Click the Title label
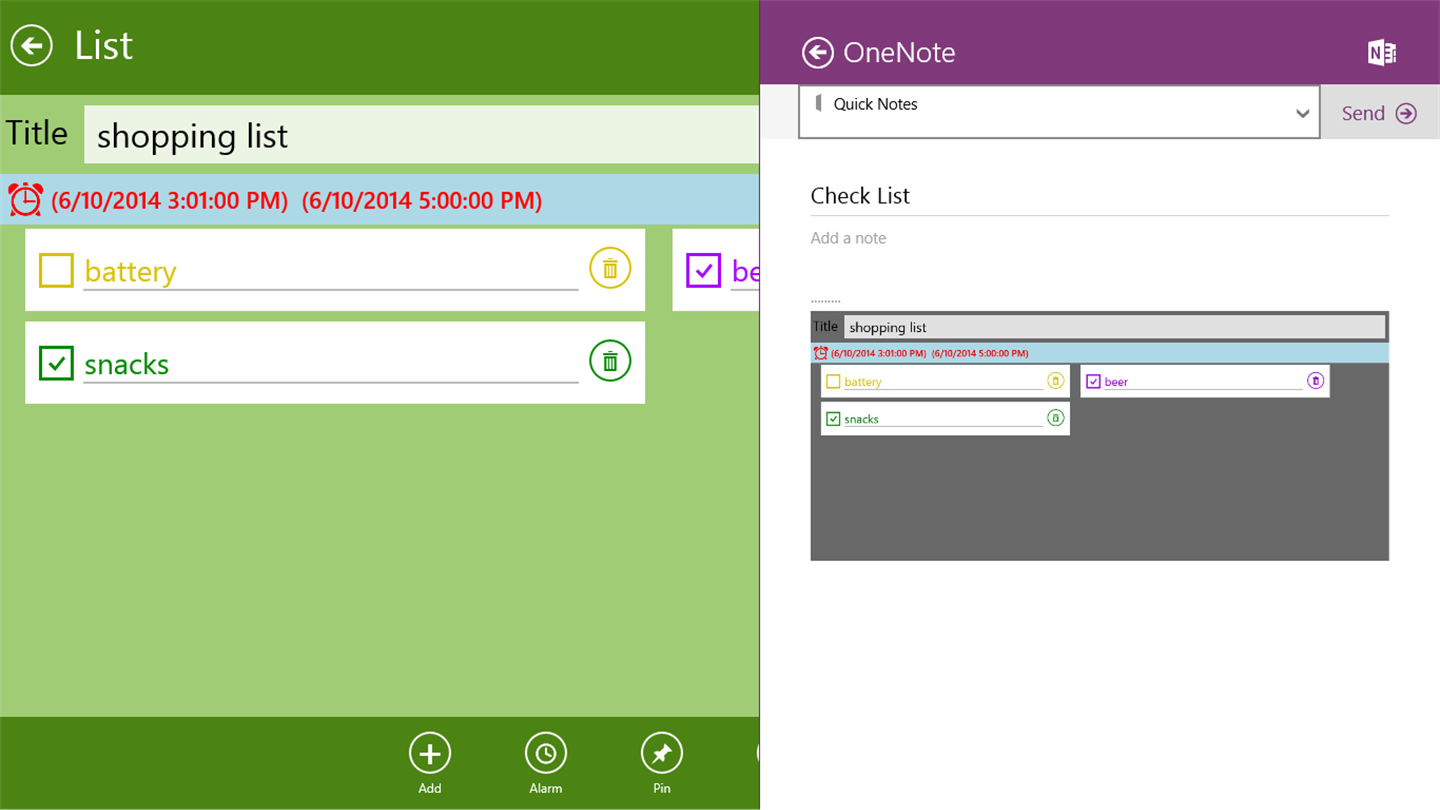This screenshot has width=1440, height=810. pyautogui.click(x=37, y=133)
